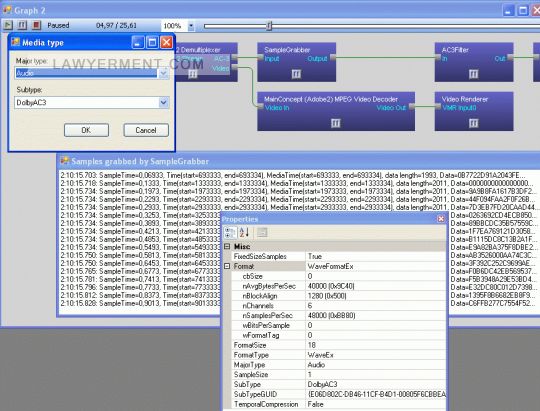Click the Graph 2 window icon
The width and height of the screenshot is (540, 411).
click(x=7, y=10)
